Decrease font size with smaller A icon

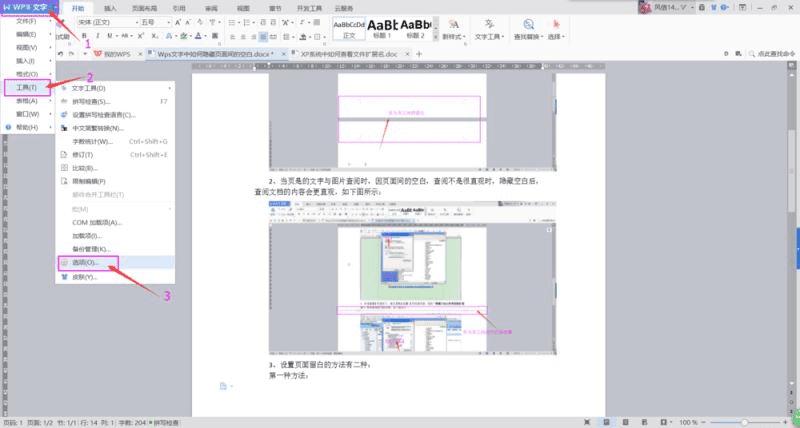click(x=188, y=22)
